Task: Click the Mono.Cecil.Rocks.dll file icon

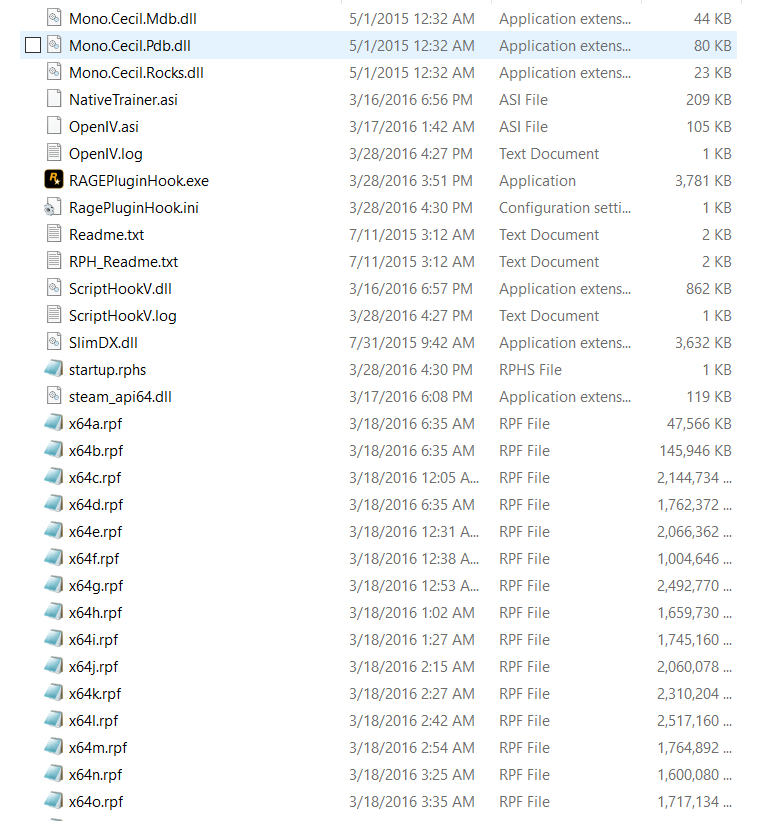Action: click(54, 72)
